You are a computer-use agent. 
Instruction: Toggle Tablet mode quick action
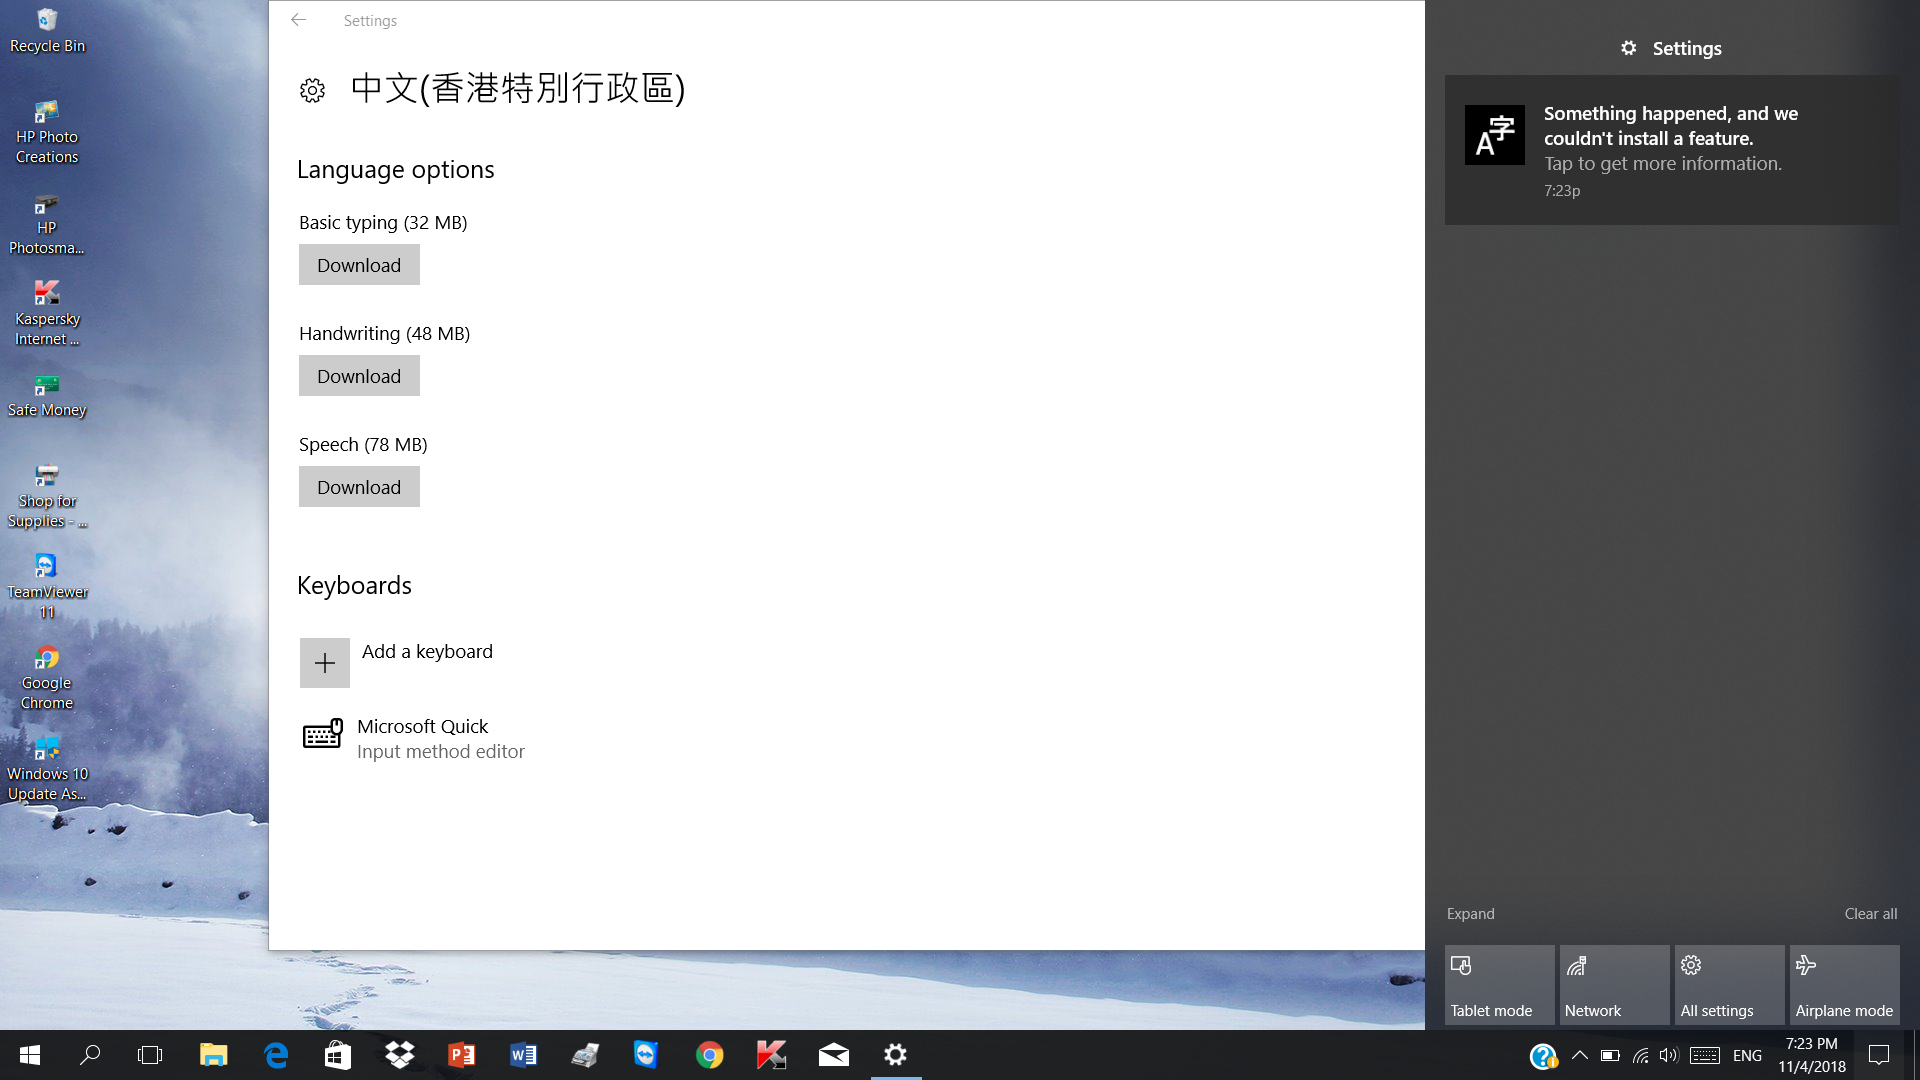(1499, 985)
